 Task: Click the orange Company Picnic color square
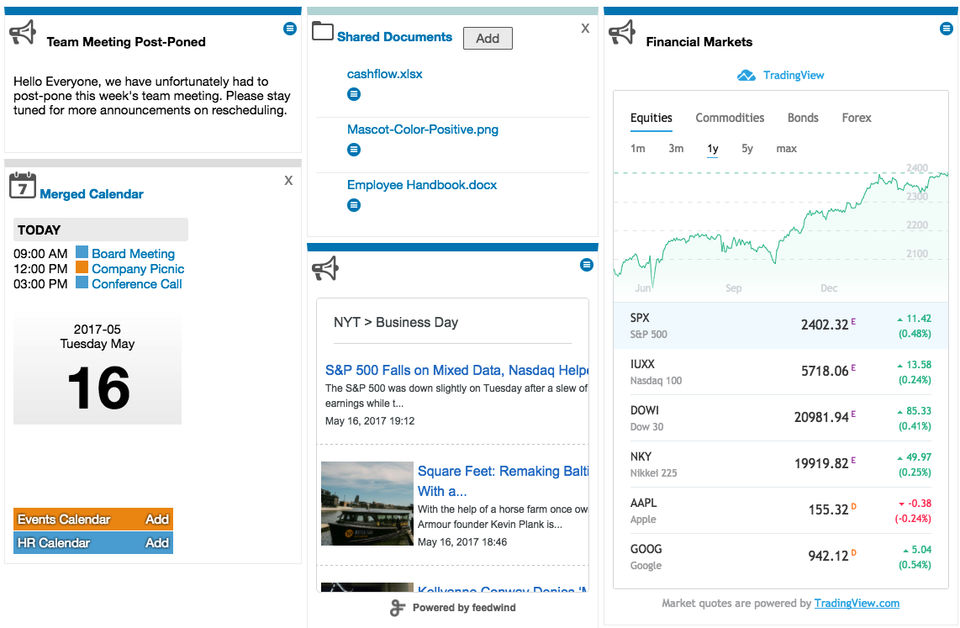tap(82, 268)
